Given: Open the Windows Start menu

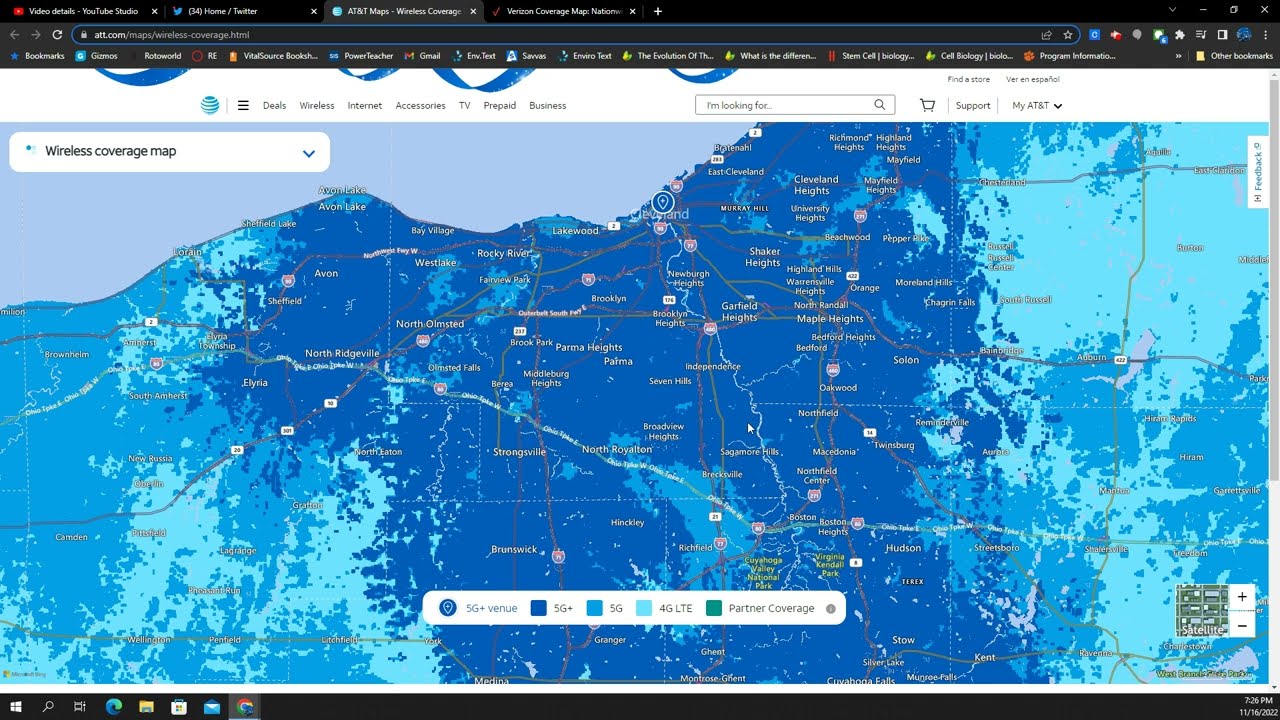Looking at the screenshot, I should [x=16, y=707].
